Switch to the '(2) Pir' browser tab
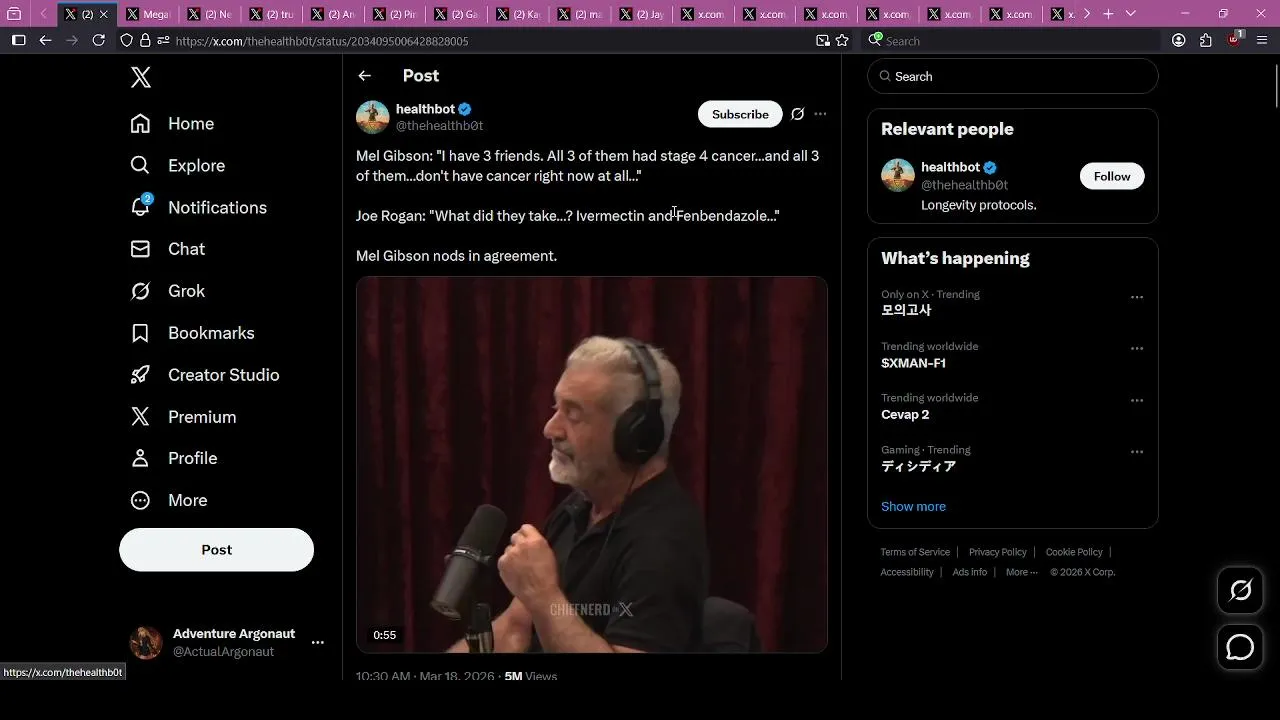This screenshot has width=1280, height=720. pos(395,14)
